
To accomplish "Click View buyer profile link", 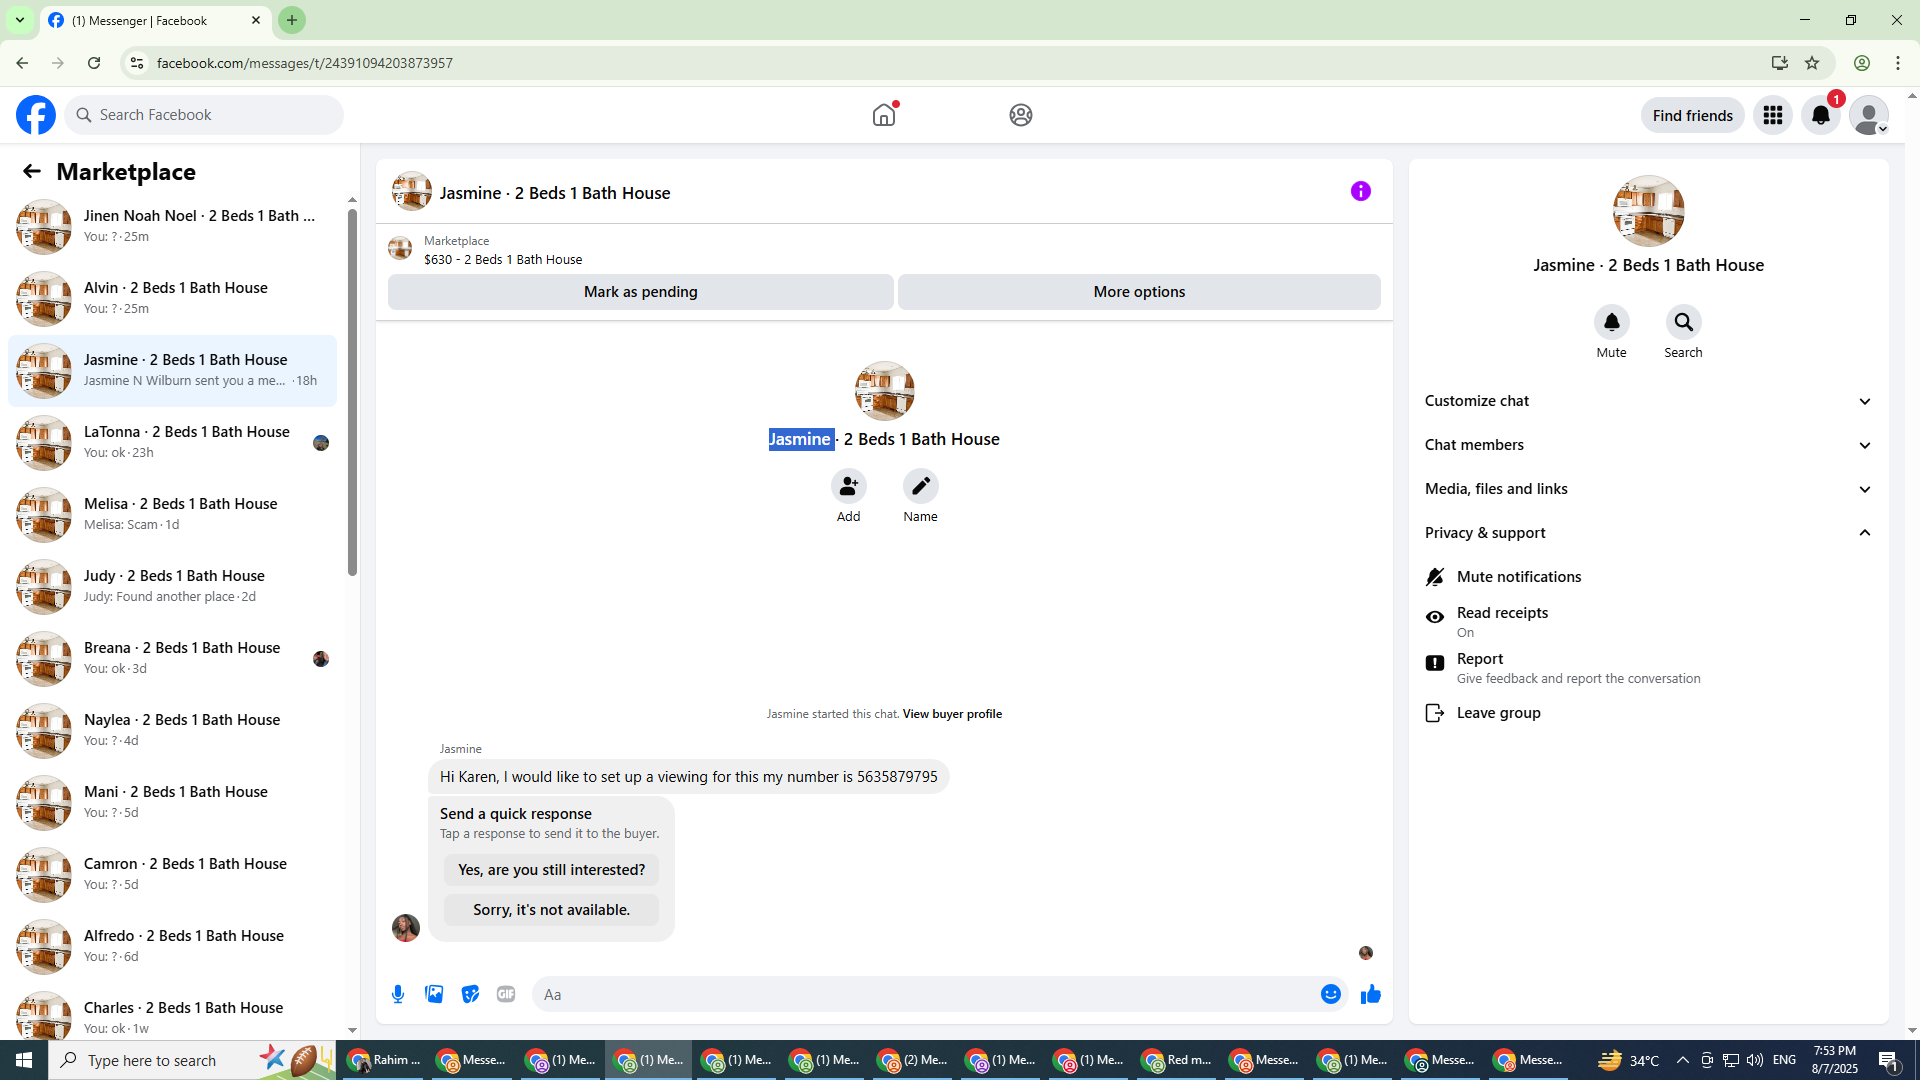I will coord(952,714).
